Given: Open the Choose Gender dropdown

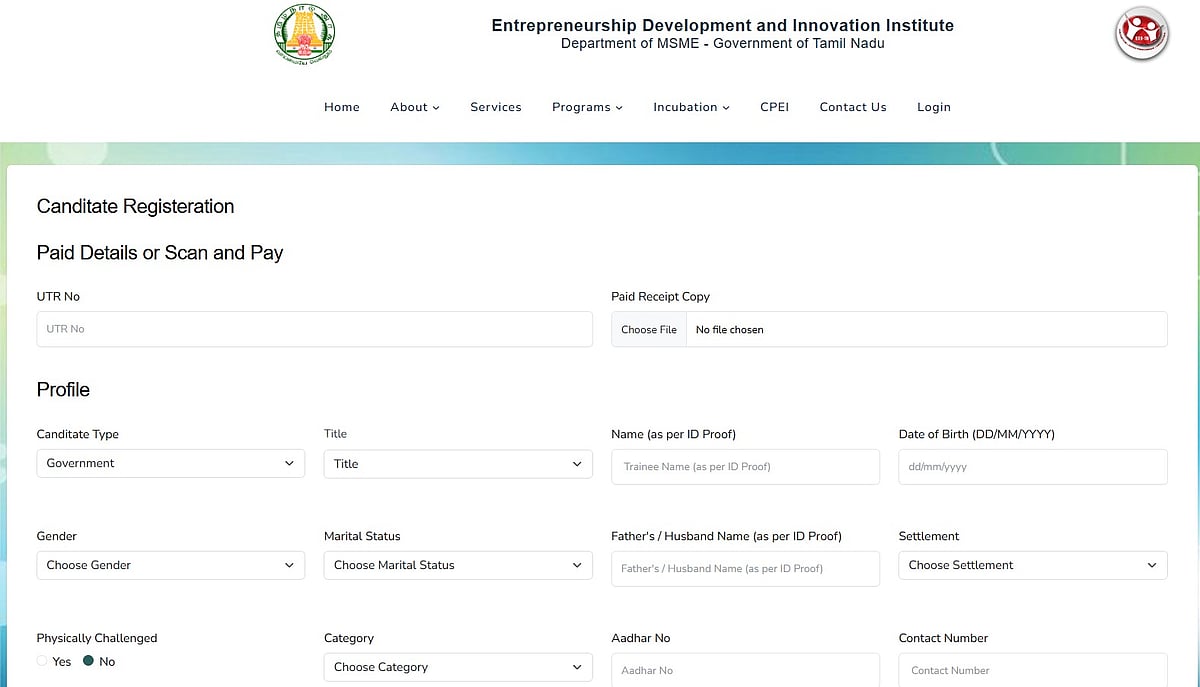Looking at the screenshot, I should [x=170, y=565].
